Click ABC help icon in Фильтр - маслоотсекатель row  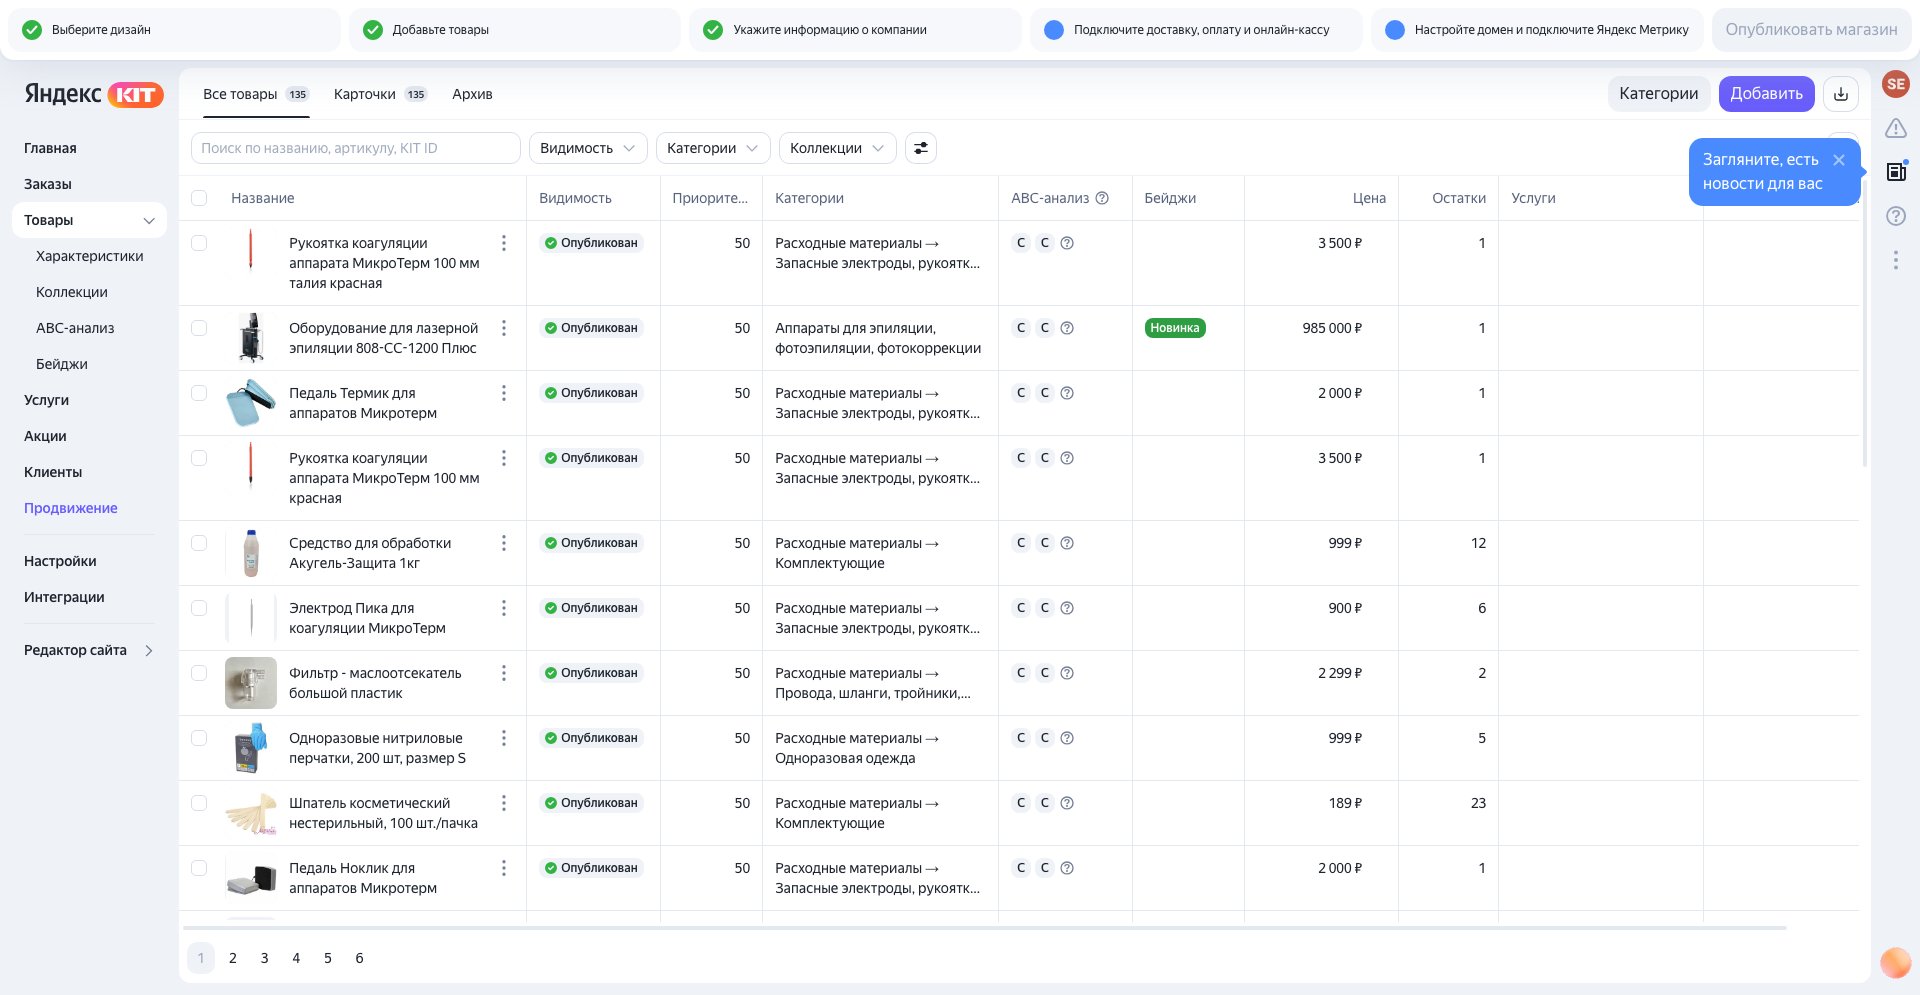coord(1067,673)
